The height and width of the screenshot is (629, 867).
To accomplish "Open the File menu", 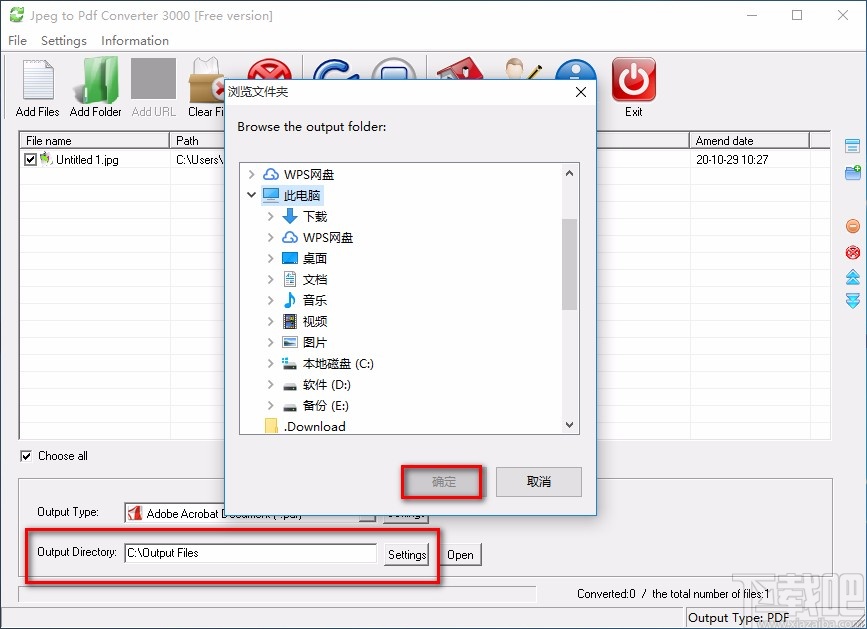I will click(16, 41).
